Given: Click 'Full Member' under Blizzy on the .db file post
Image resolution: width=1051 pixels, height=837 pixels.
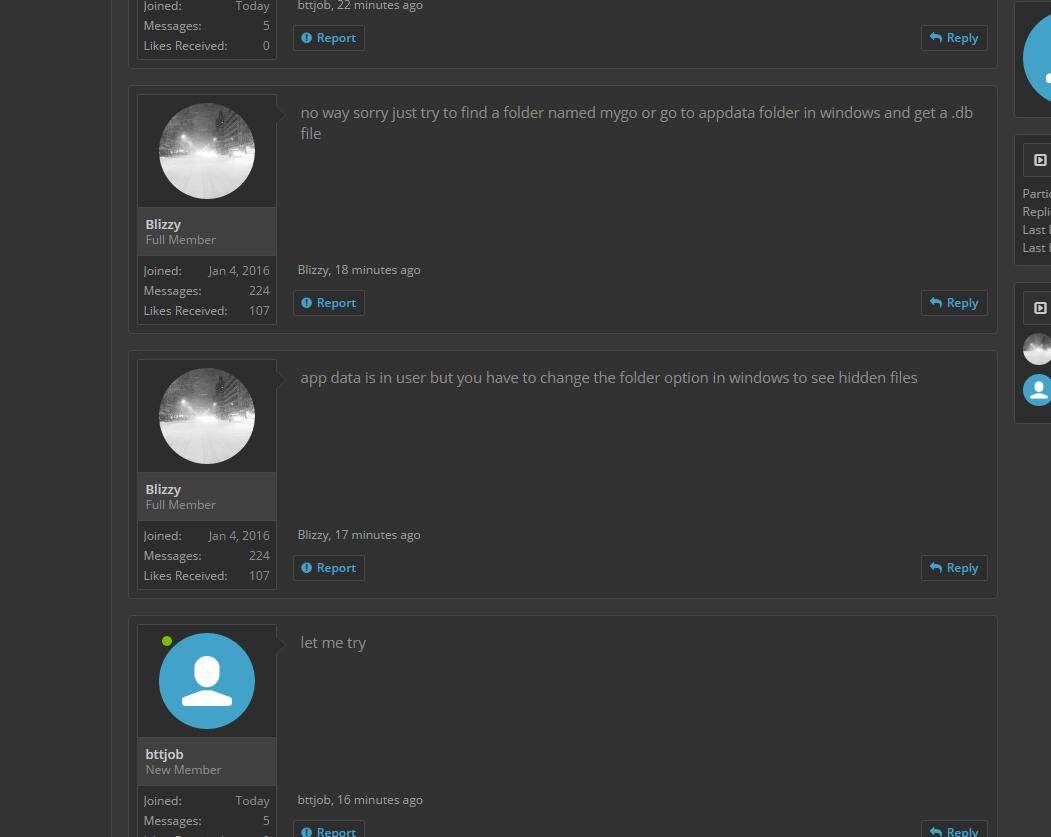Looking at the screenshot, I should [x=180, y=240].
